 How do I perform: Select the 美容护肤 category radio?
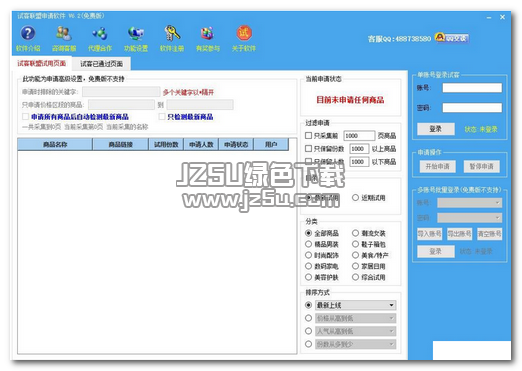click(308, 277)
